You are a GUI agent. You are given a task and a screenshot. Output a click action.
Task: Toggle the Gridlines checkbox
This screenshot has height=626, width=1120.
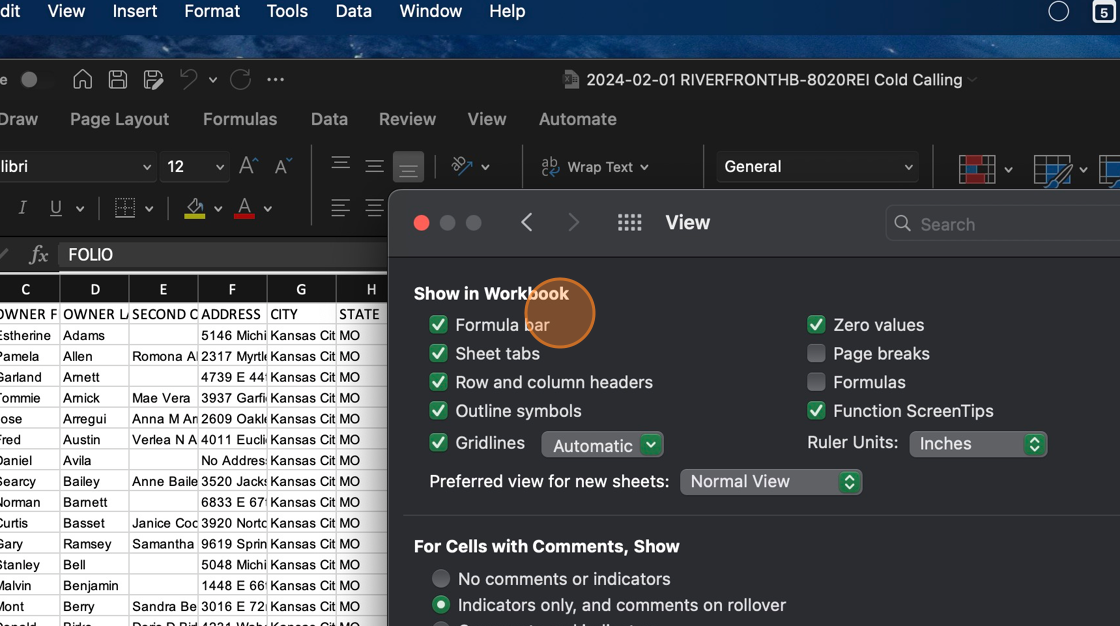tap(438, 443)
